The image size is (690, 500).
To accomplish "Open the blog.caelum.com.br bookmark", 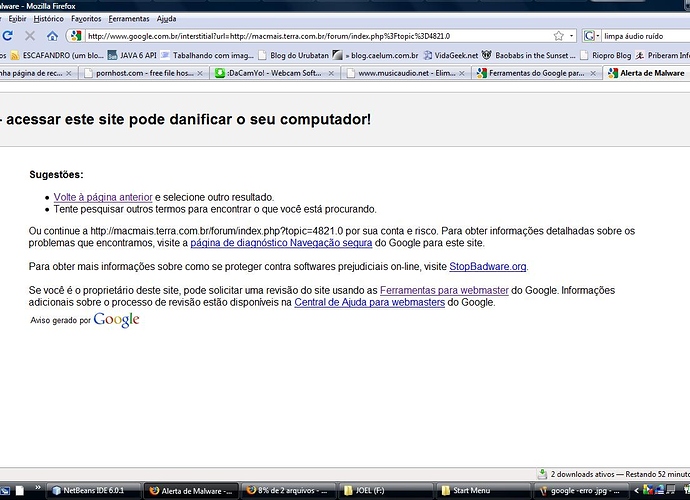I will [375, 55].
